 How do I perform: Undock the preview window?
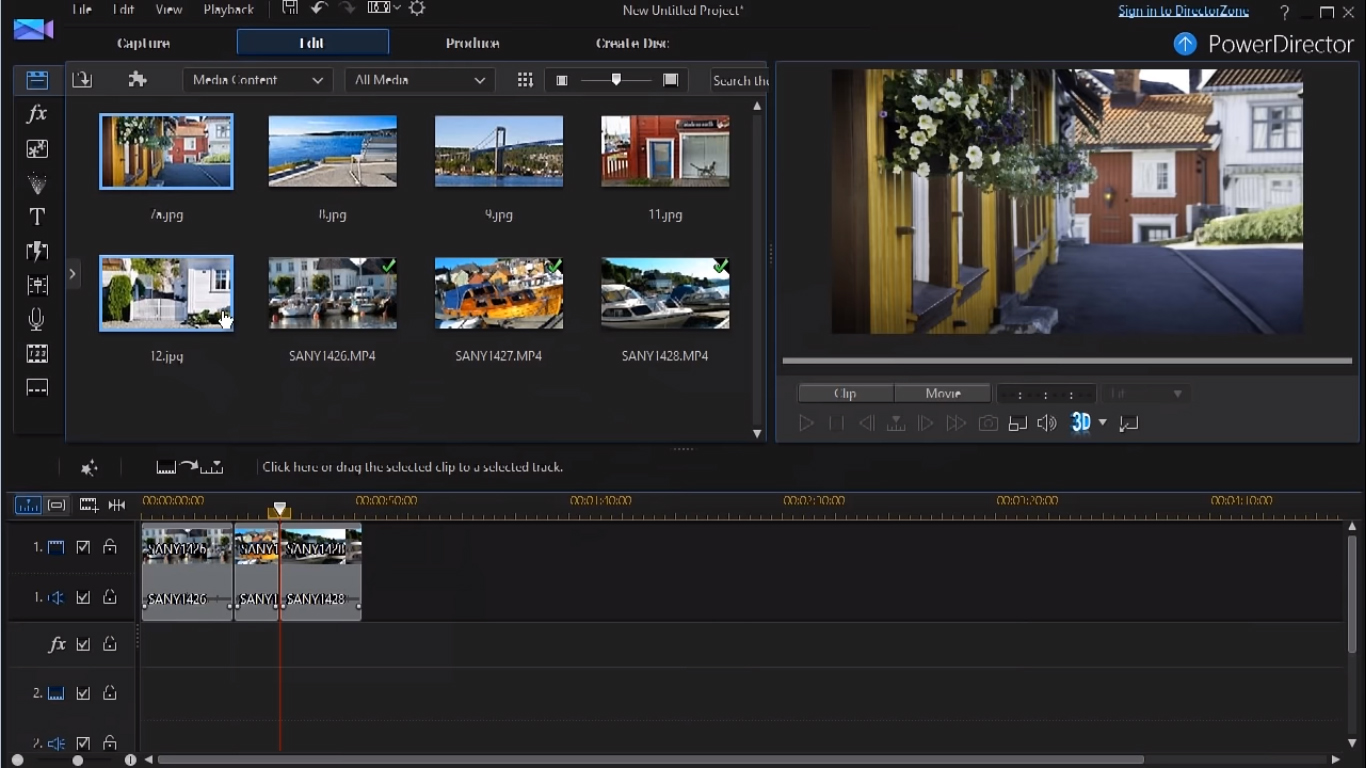tap(1129, 423)
